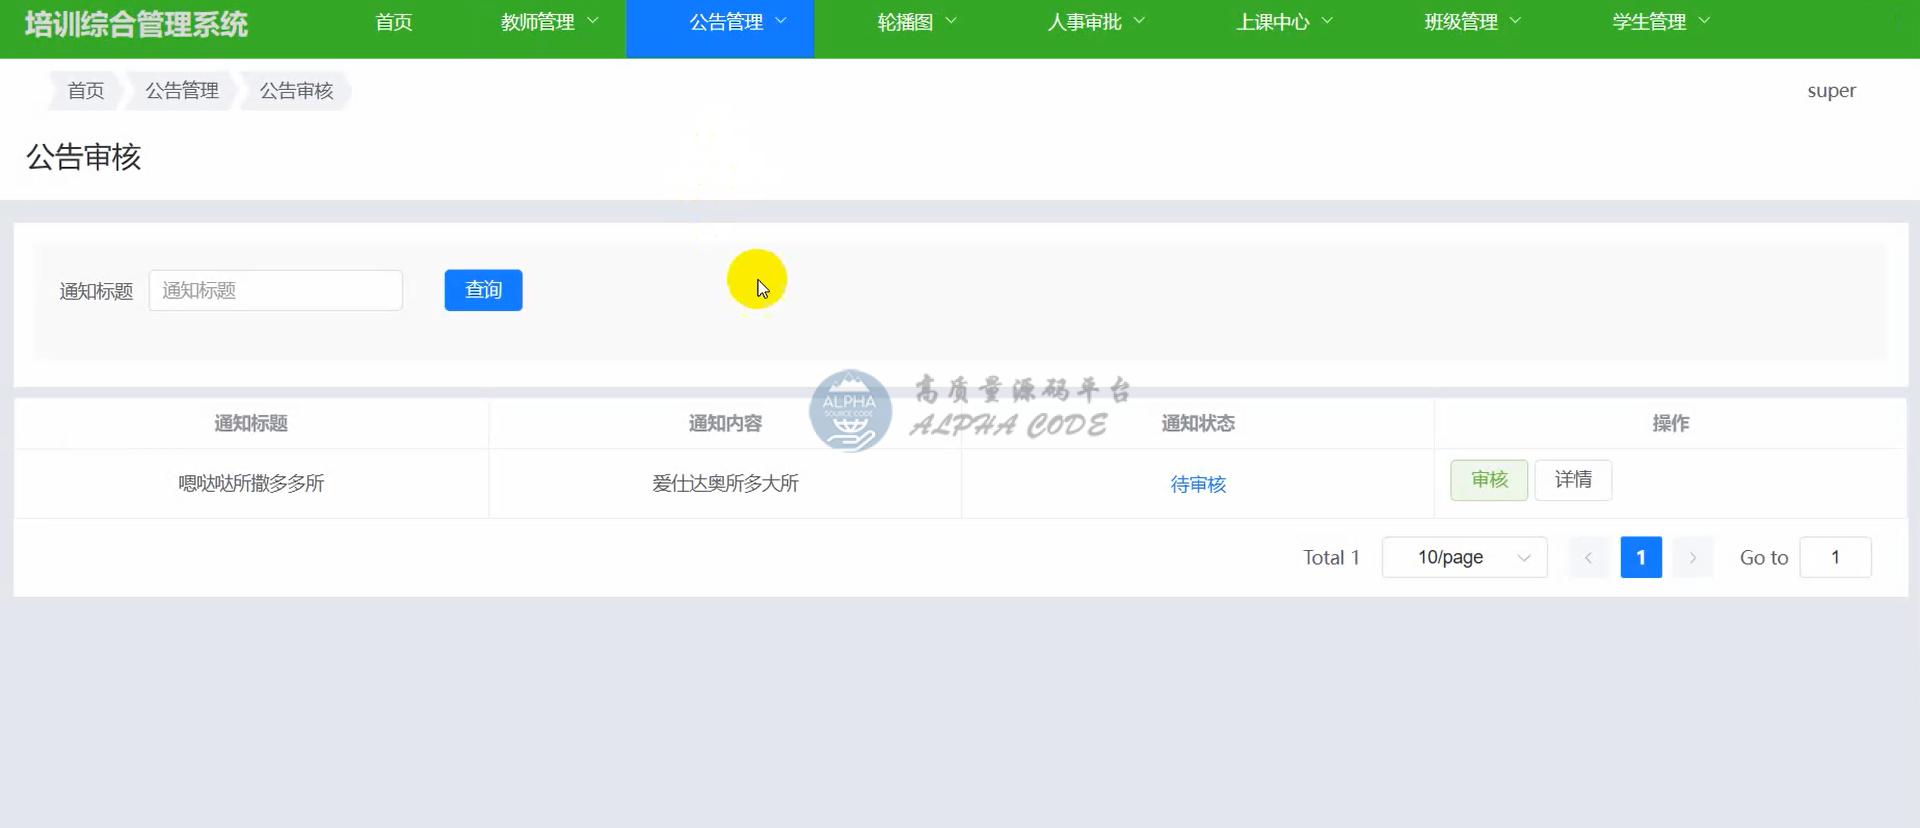
Task: Go to the 公告管理 breadcrumb
Action: [x=182, y=91]
